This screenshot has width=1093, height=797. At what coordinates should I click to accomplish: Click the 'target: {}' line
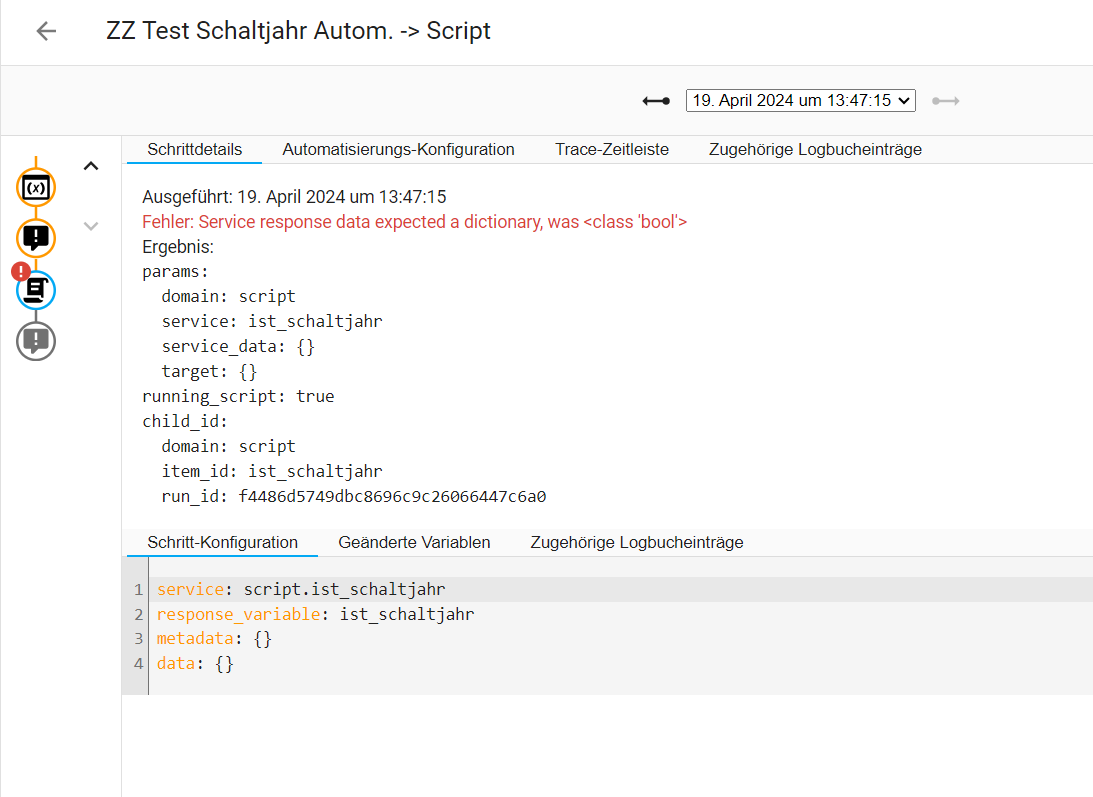209,372
